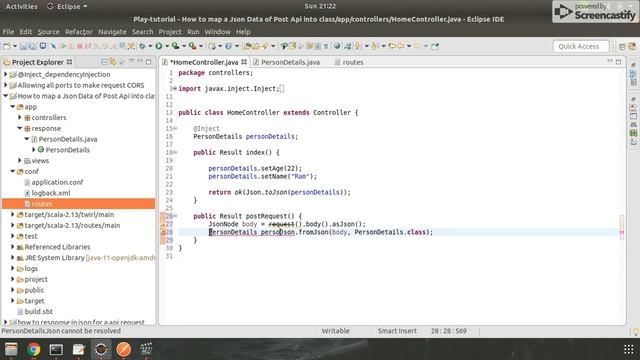
Task: Click Link with Editor in Project Explorer
Action: [113, 62]
